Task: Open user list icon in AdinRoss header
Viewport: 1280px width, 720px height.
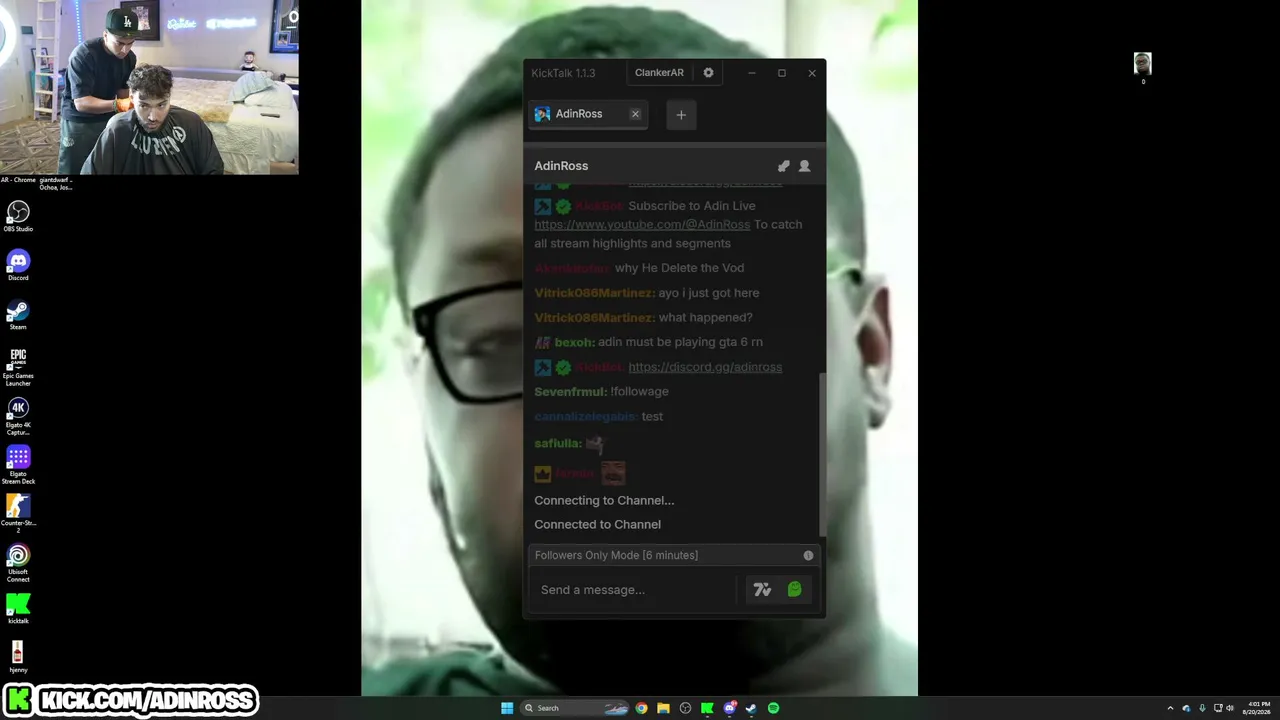Action: [805, 166]
